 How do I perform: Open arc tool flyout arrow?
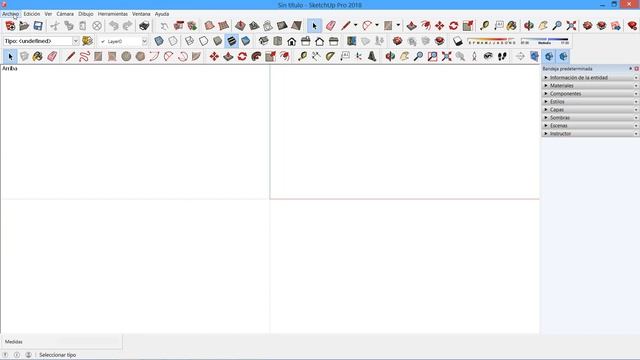click(x=376, y=25)
